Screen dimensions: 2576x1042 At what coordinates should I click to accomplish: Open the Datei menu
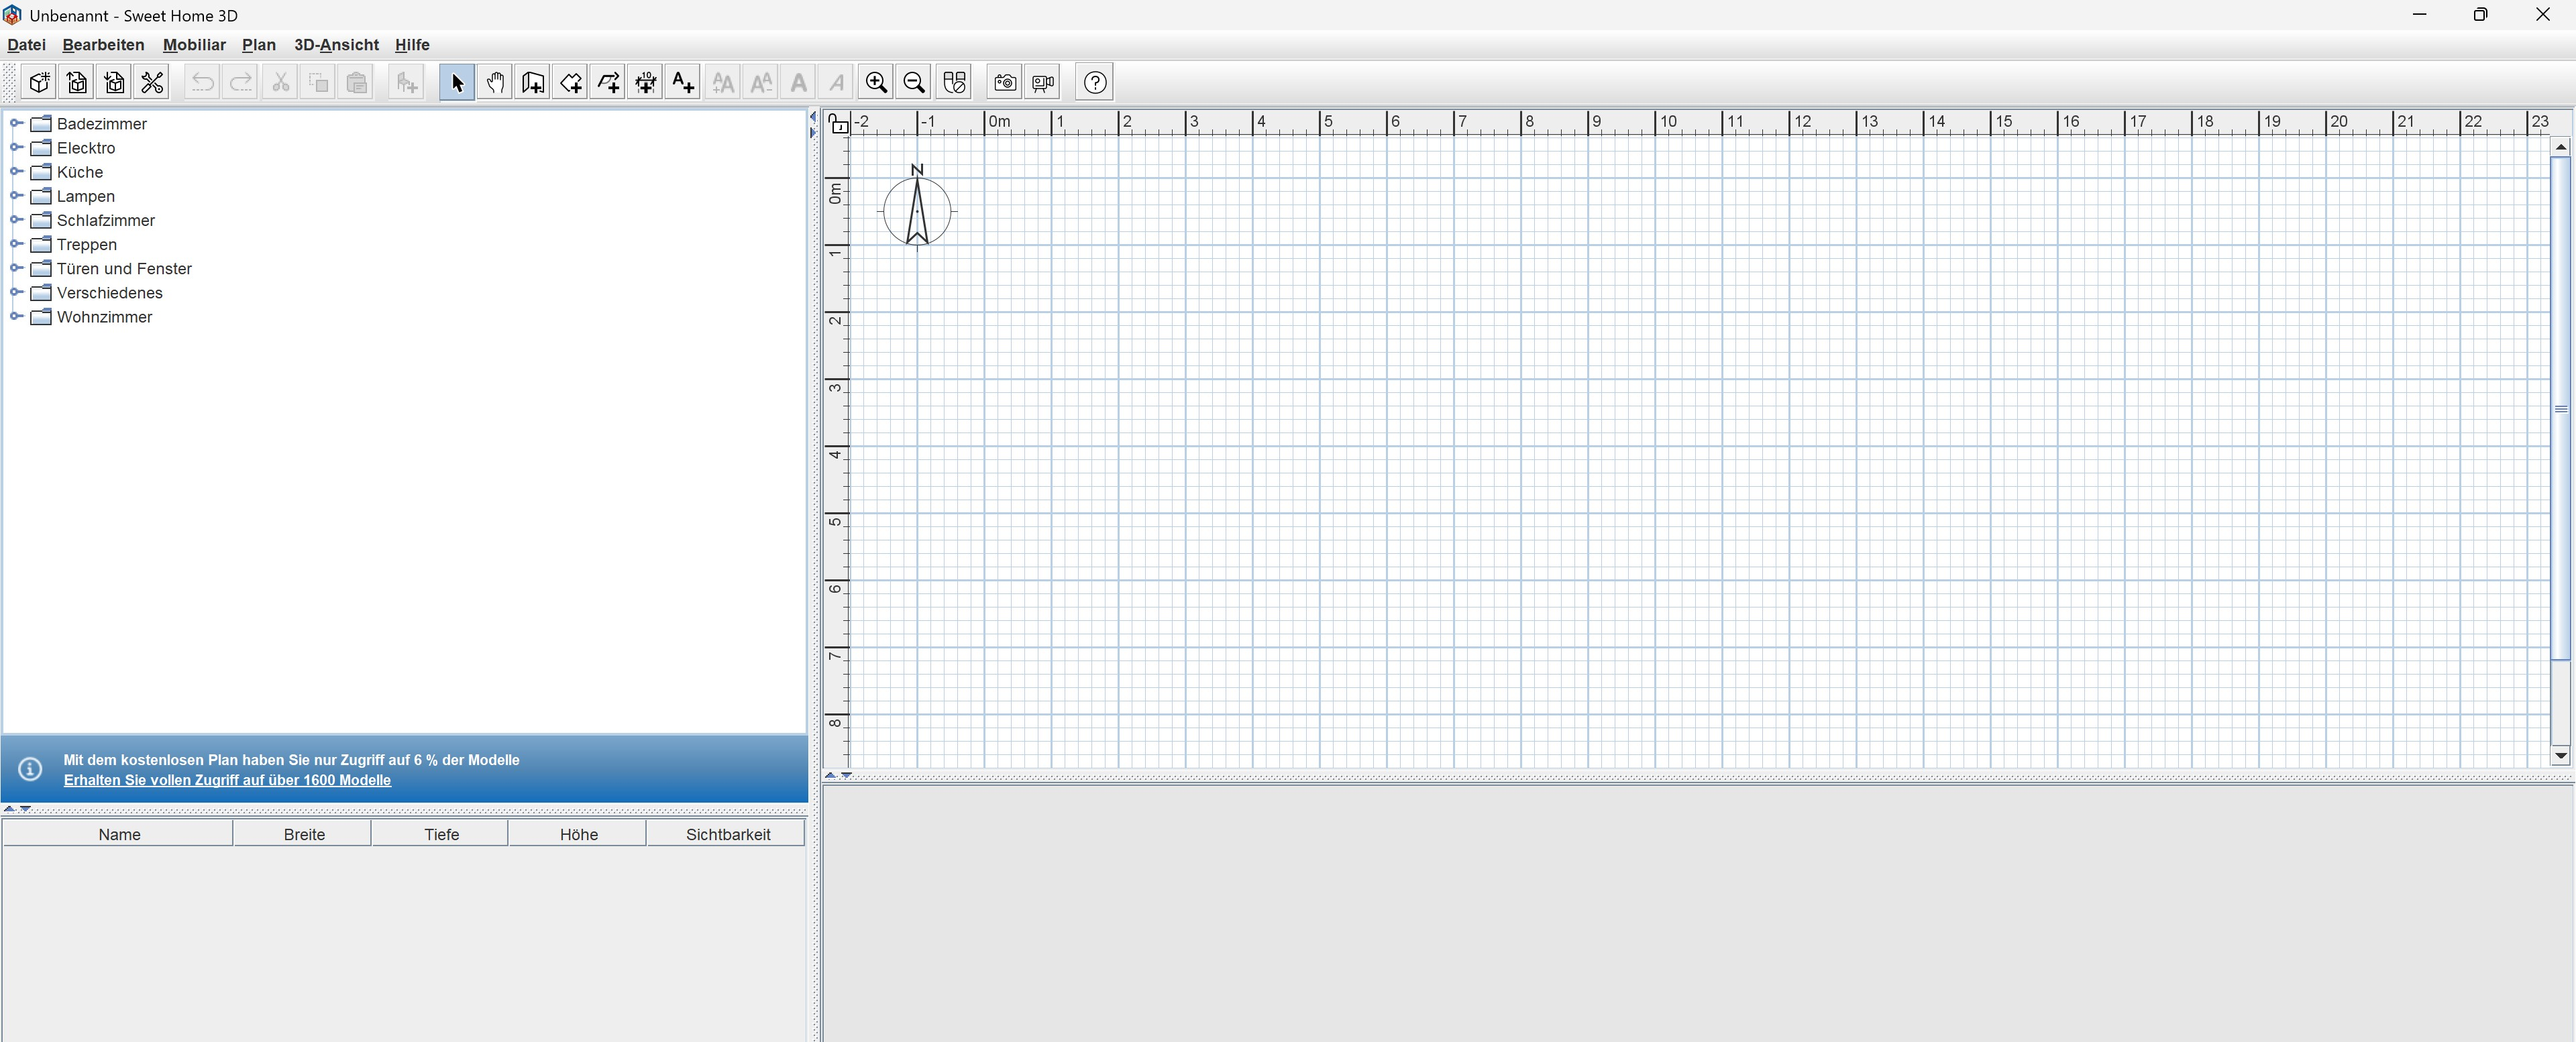26,44
